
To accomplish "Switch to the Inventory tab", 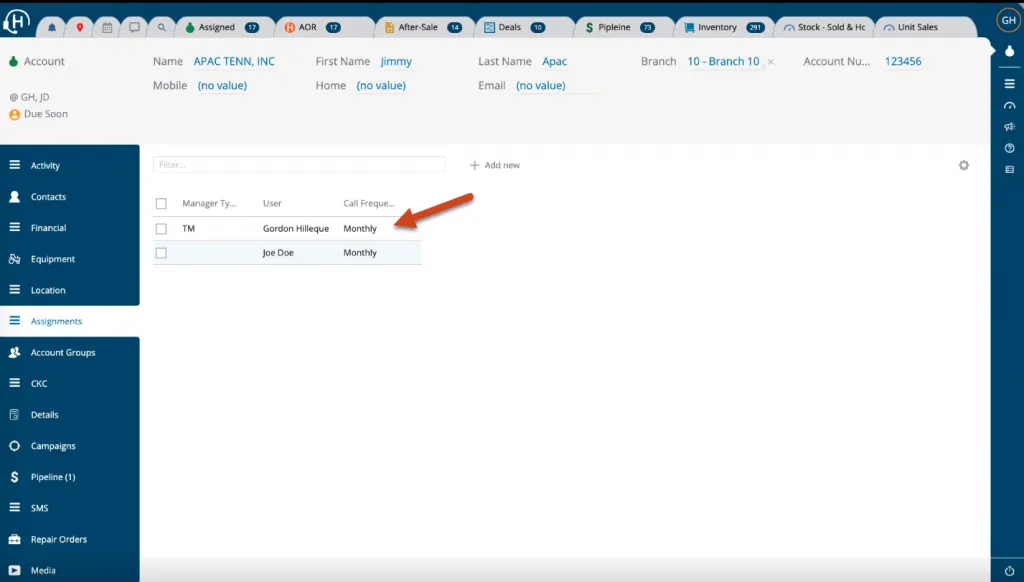I will coord(724,27).
